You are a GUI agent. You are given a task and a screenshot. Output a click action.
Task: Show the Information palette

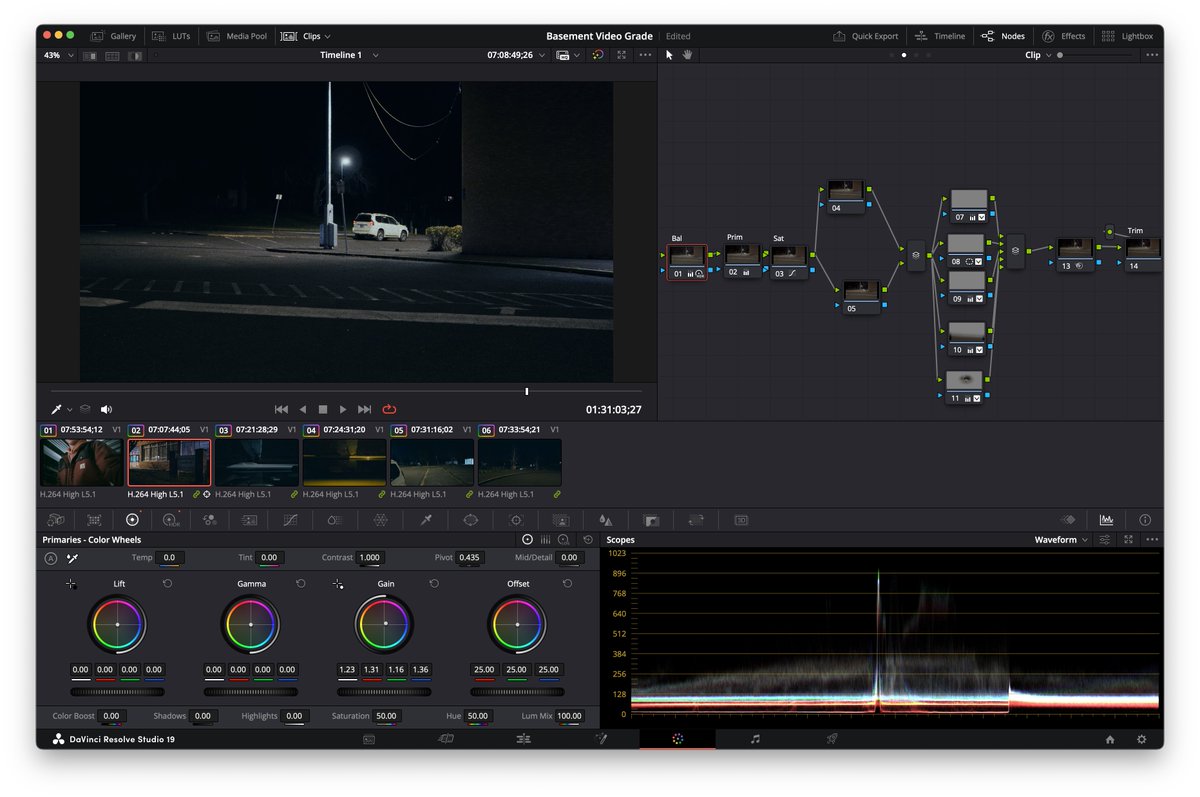click(x=1145, y=520)
